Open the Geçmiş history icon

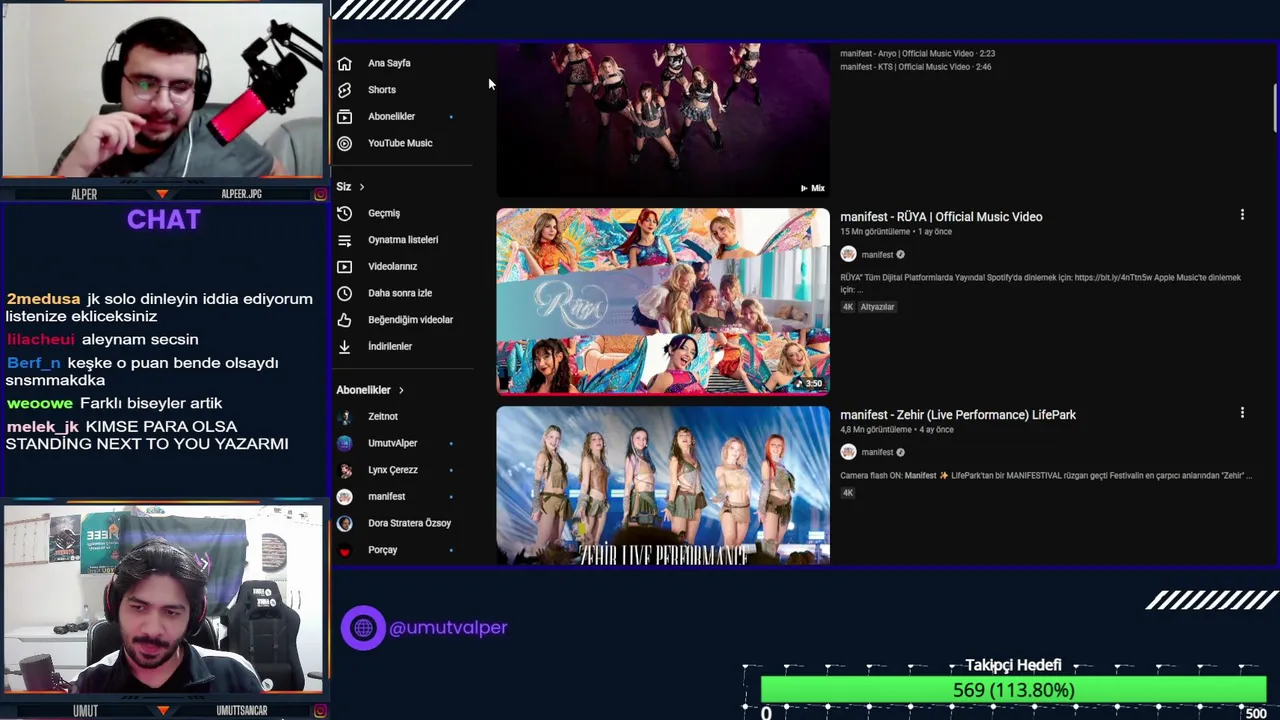pyautogui.click(x=344, y=213)
